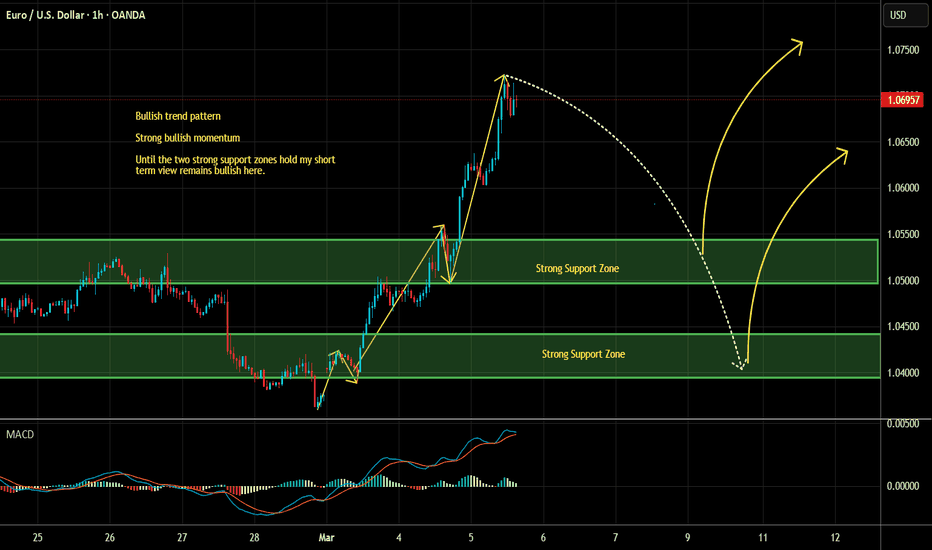Click date label 11 on time axis
The image size is (932, 550).
coord(763,538)
